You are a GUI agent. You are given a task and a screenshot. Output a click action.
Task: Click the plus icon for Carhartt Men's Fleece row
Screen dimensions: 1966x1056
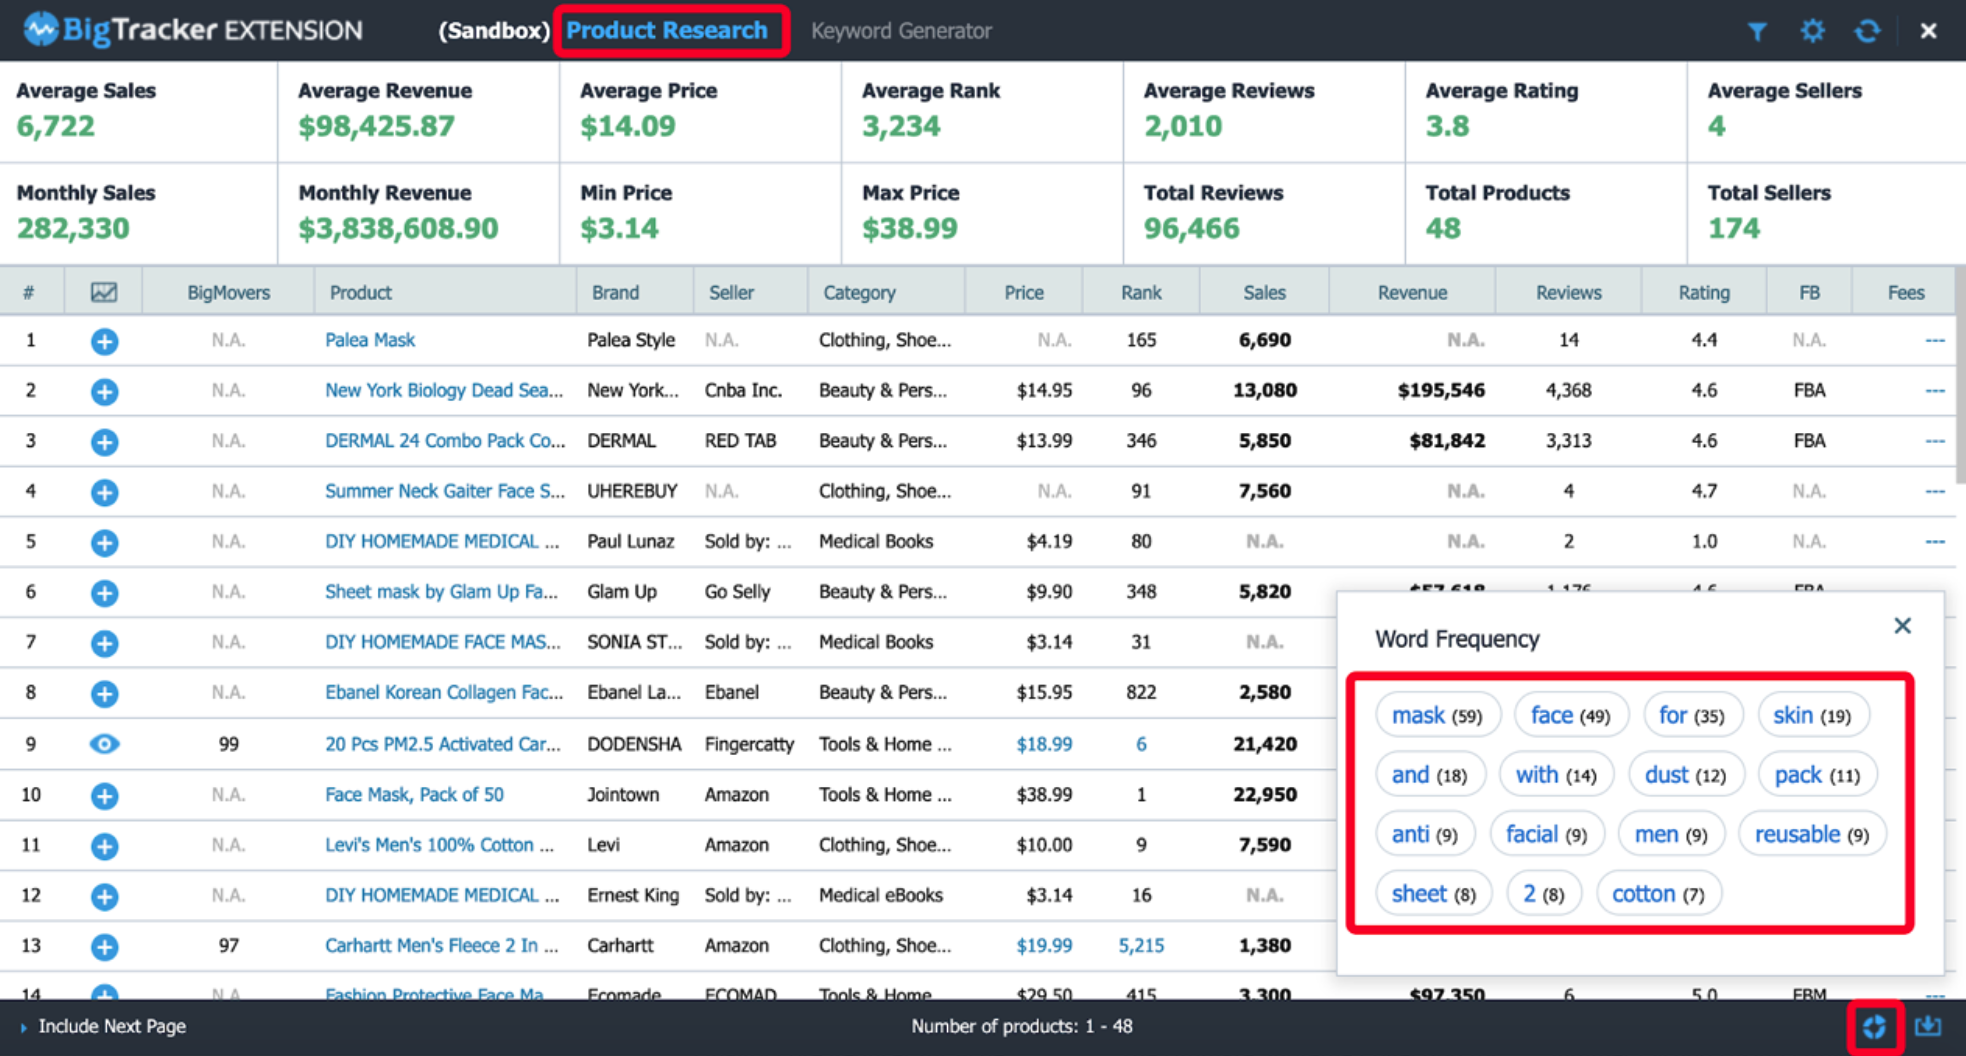coord(104,946)
